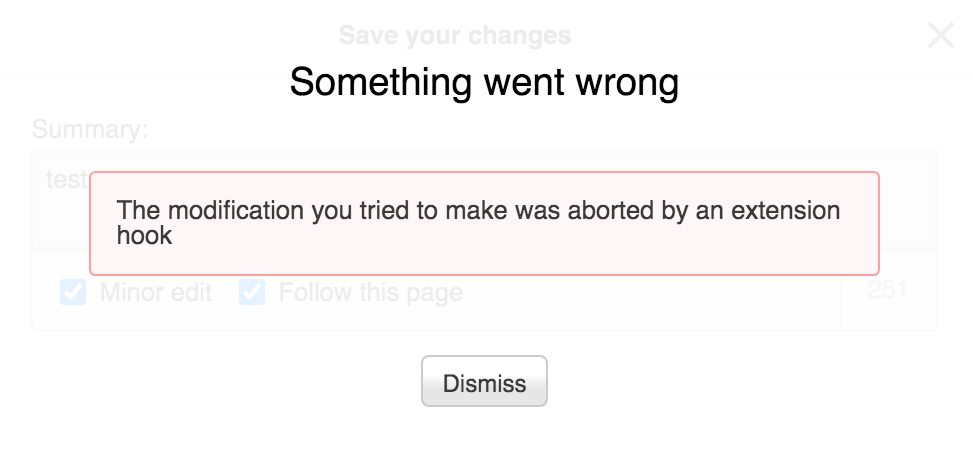Close the Save your changes dialog
This screenshot has width=973, height=473.
[941, 36]
